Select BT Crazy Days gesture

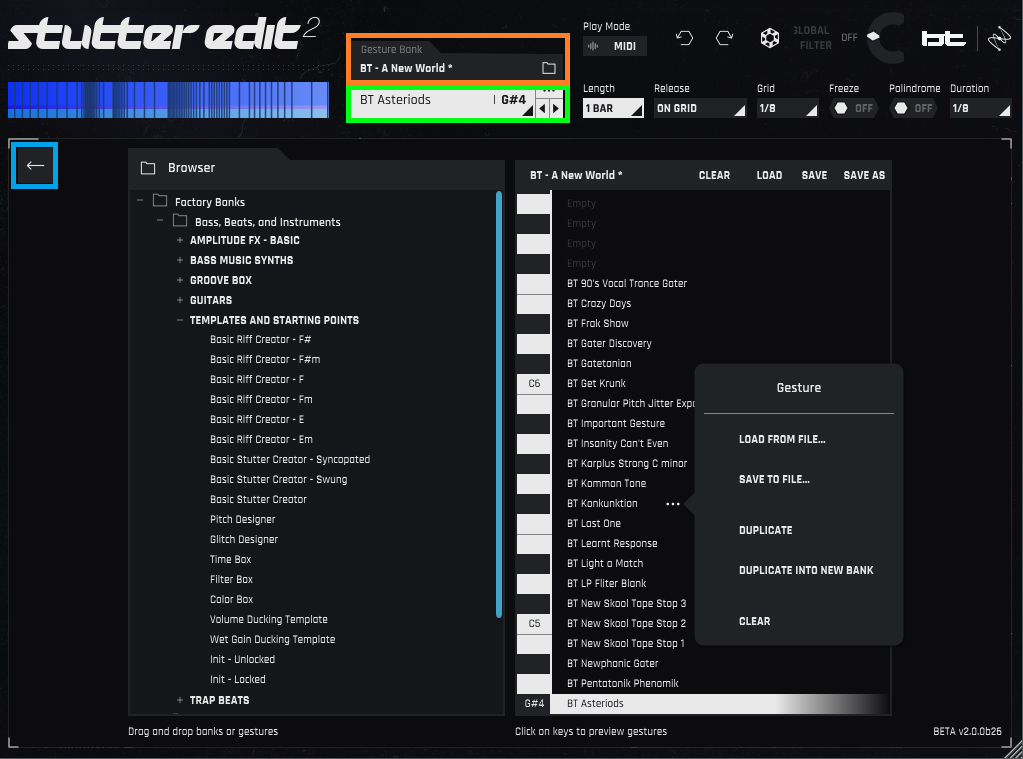[599, 303]
